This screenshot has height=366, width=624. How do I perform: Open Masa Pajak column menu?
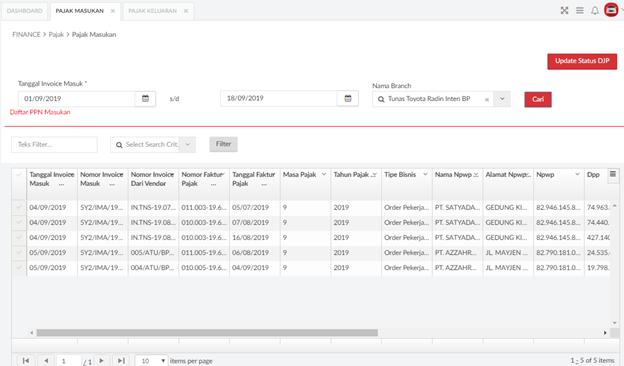(324, 174)
